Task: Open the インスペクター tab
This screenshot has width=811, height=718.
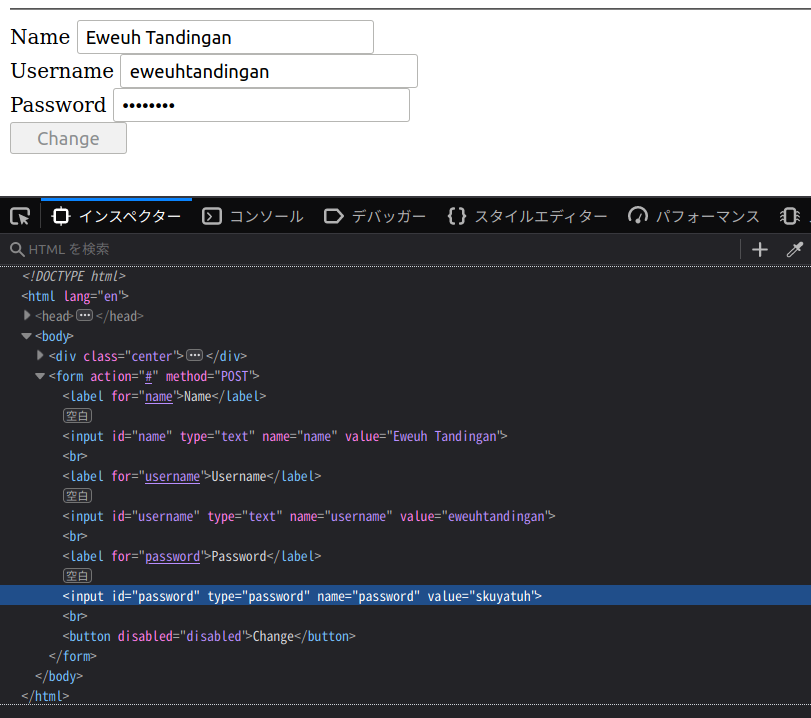Action: pos(116,216)
